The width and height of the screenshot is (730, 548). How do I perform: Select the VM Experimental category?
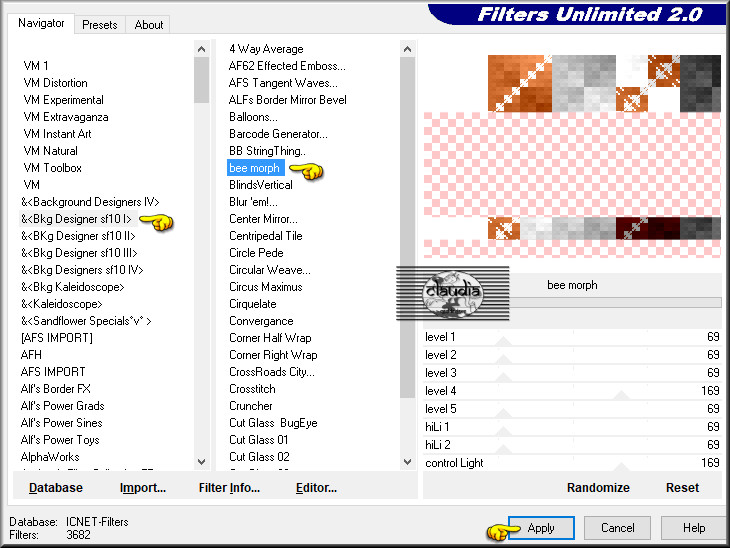pyautogui.click(x=63, y=100)
